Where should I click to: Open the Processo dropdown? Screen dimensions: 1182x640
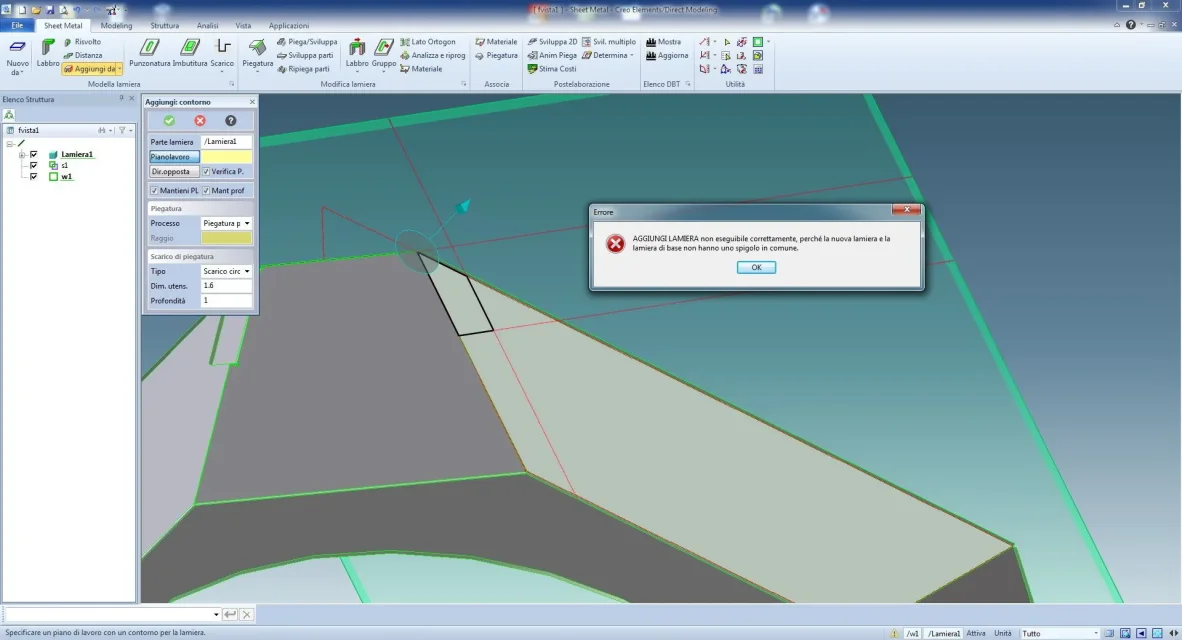226,223
